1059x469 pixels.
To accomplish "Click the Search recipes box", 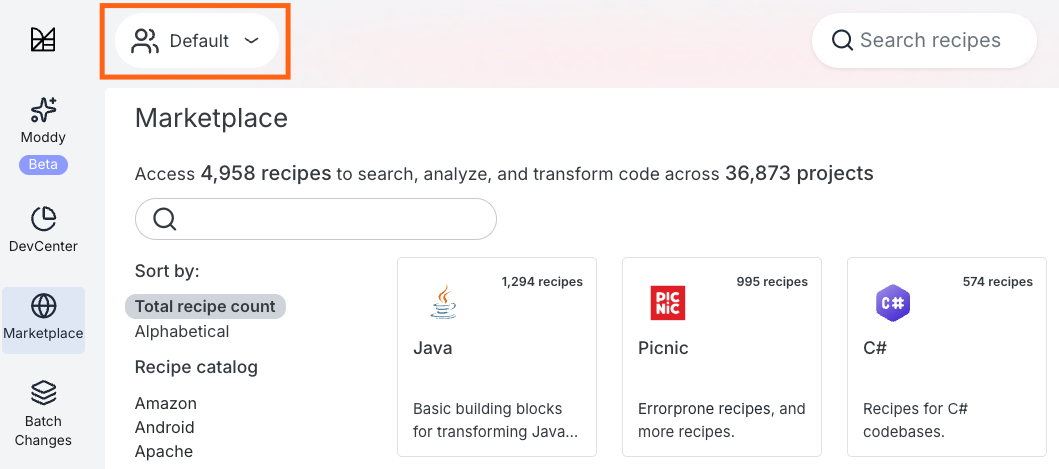I will (930, 41).
